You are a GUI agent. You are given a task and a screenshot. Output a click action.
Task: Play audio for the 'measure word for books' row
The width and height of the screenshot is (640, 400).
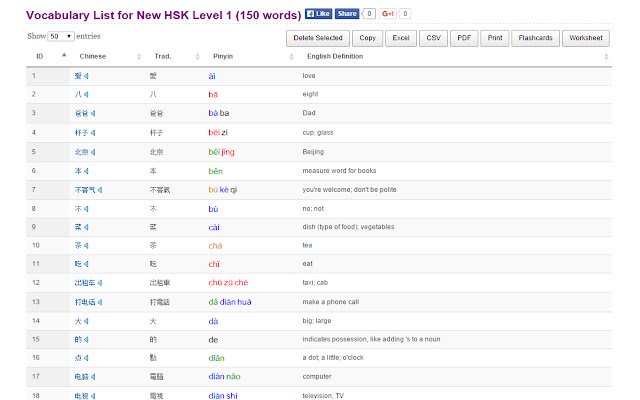coord(86,171)
